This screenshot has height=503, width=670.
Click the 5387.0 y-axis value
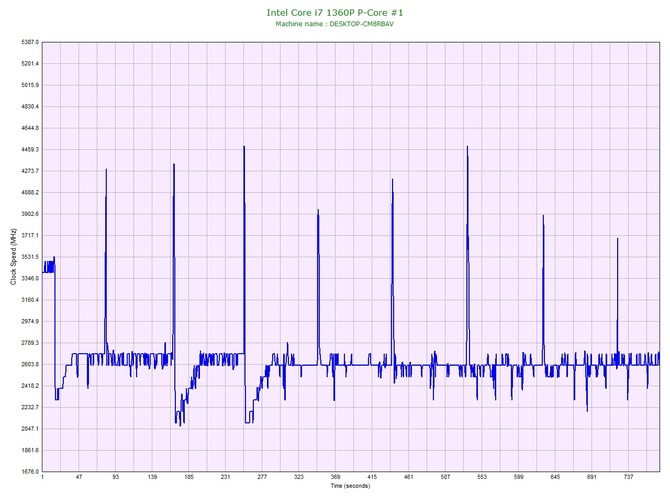[x=30, y=42]
